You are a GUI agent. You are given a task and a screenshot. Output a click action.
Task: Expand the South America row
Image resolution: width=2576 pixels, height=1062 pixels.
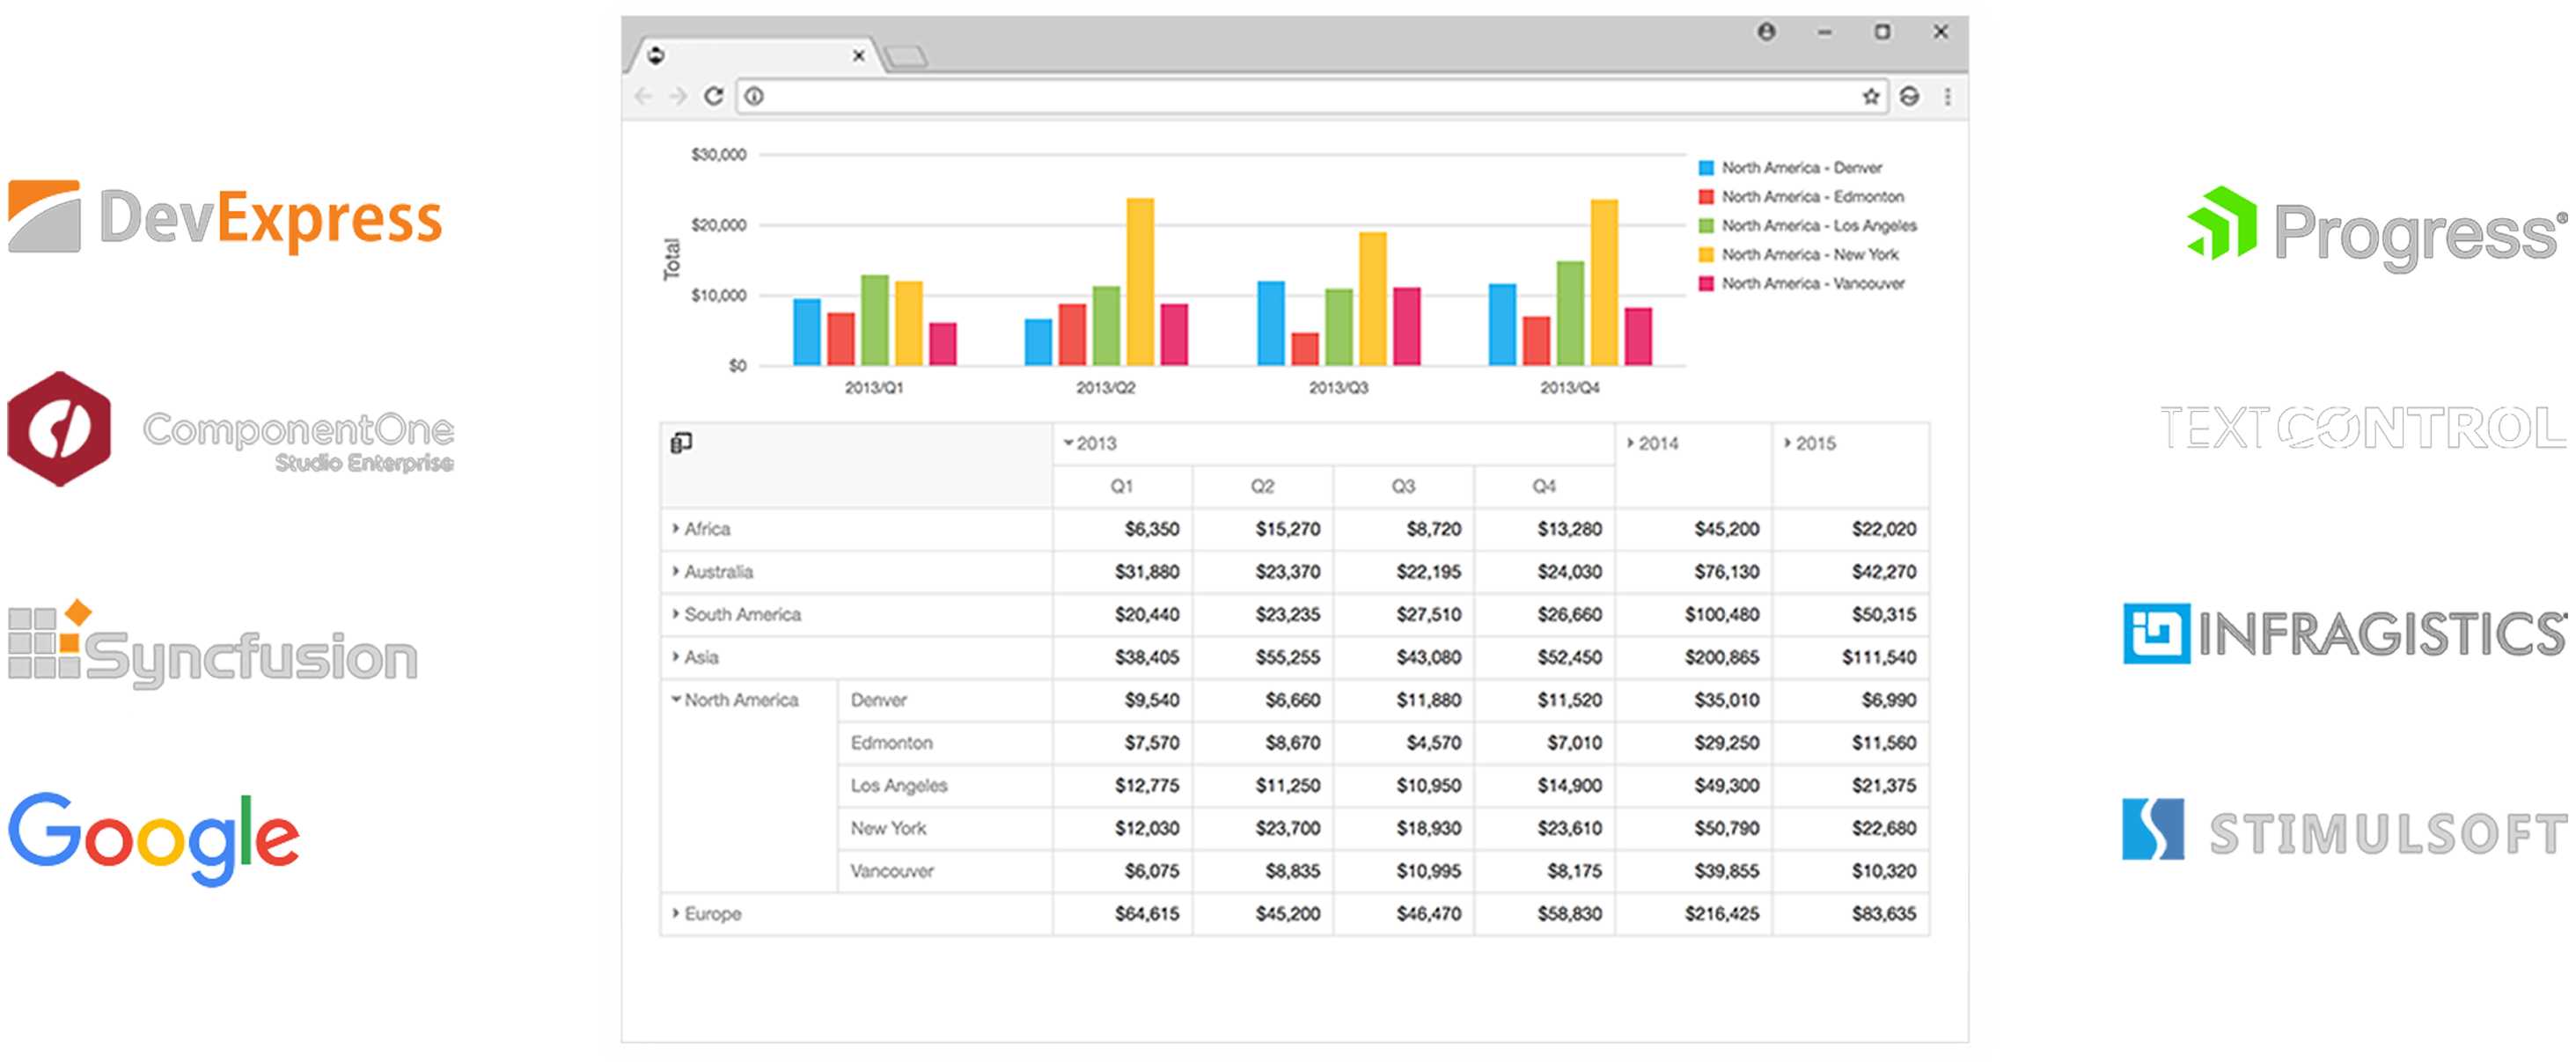pos(675,614)
